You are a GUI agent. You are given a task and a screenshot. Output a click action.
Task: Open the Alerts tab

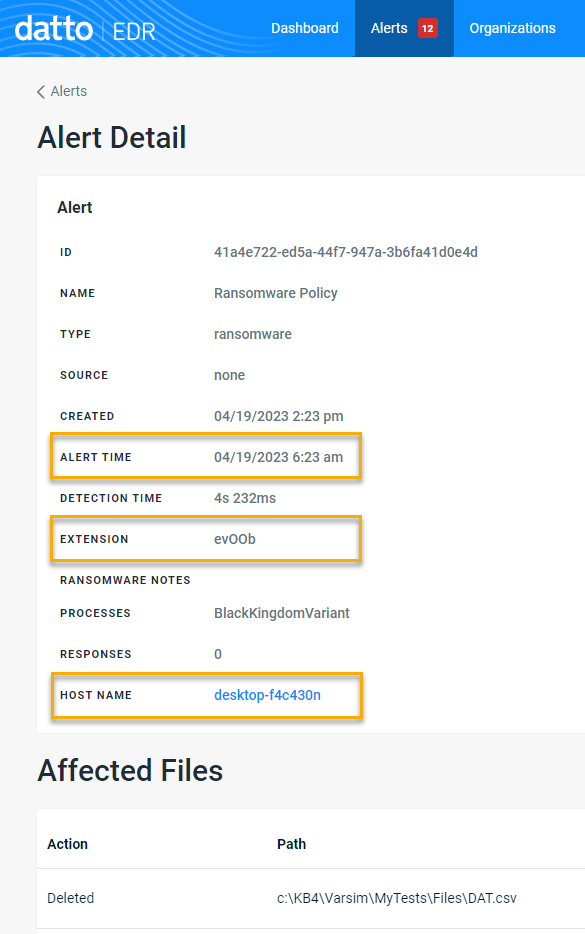(x=404, y=28)
